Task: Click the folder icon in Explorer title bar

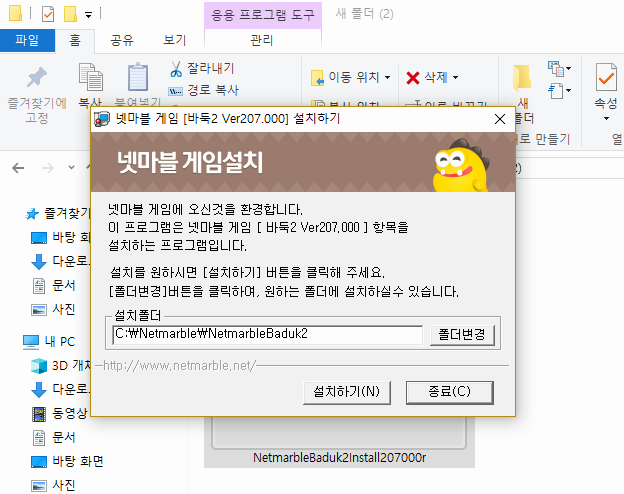Action: pyautogui.click(x=15, y=13)
